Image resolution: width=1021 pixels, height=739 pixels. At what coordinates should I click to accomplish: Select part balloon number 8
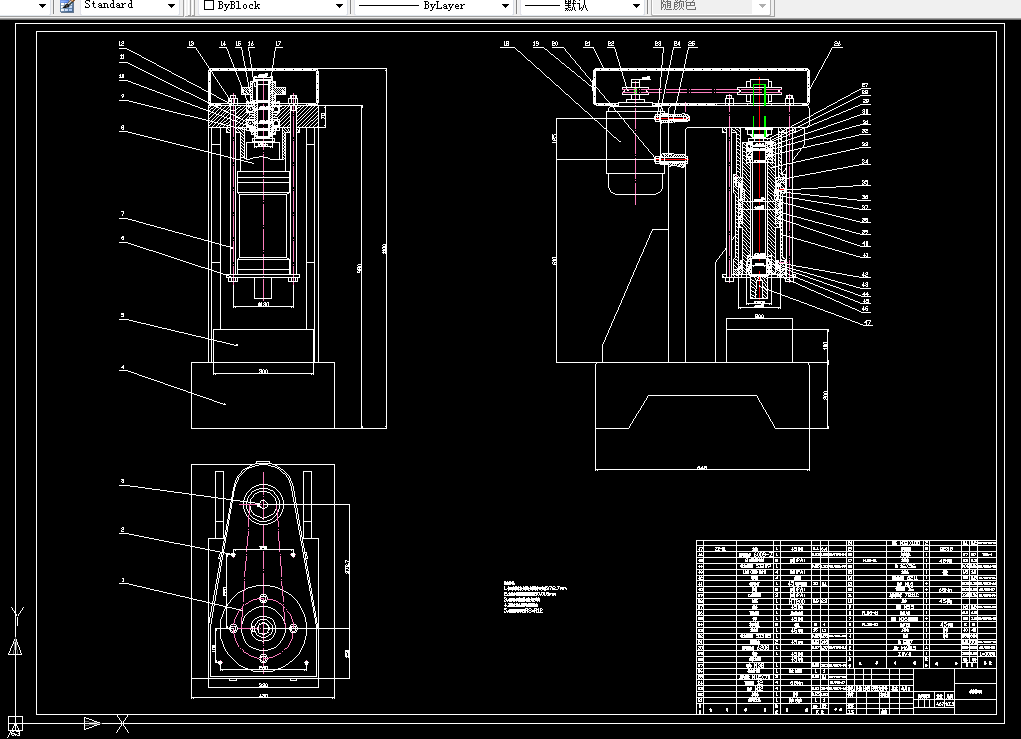click(122, 128)
